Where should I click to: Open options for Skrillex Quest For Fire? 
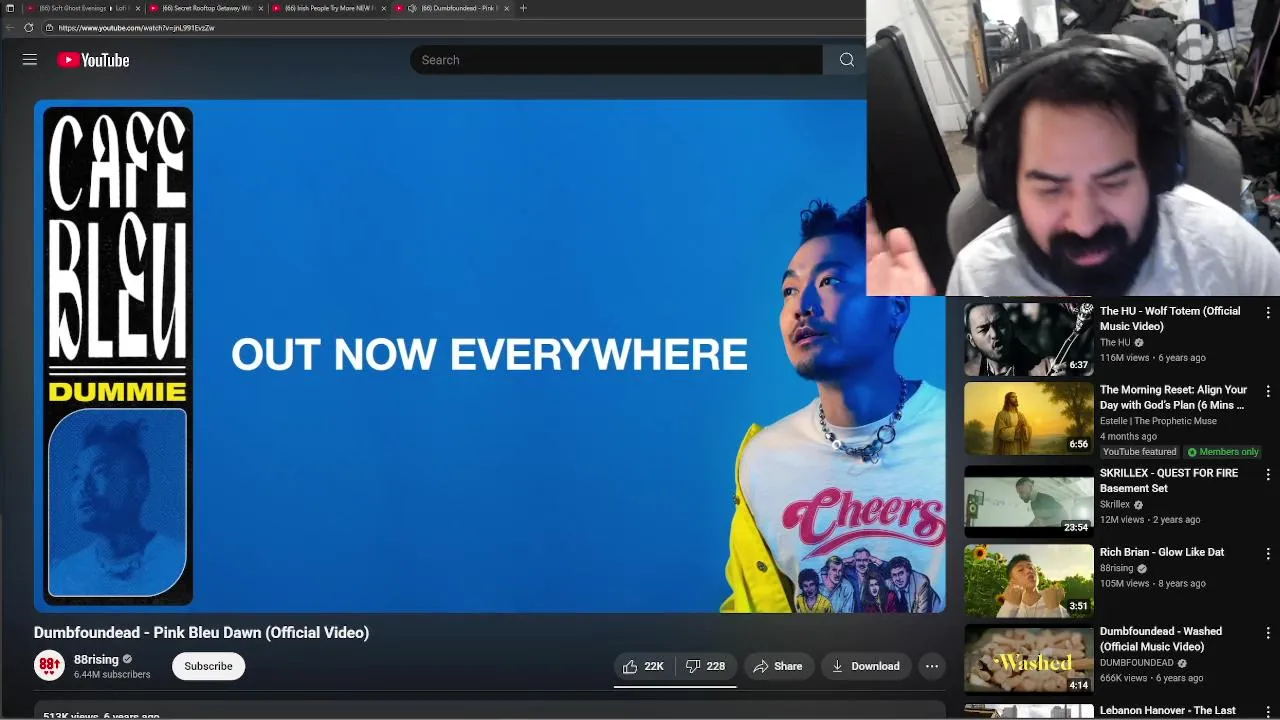point(1268,475)
